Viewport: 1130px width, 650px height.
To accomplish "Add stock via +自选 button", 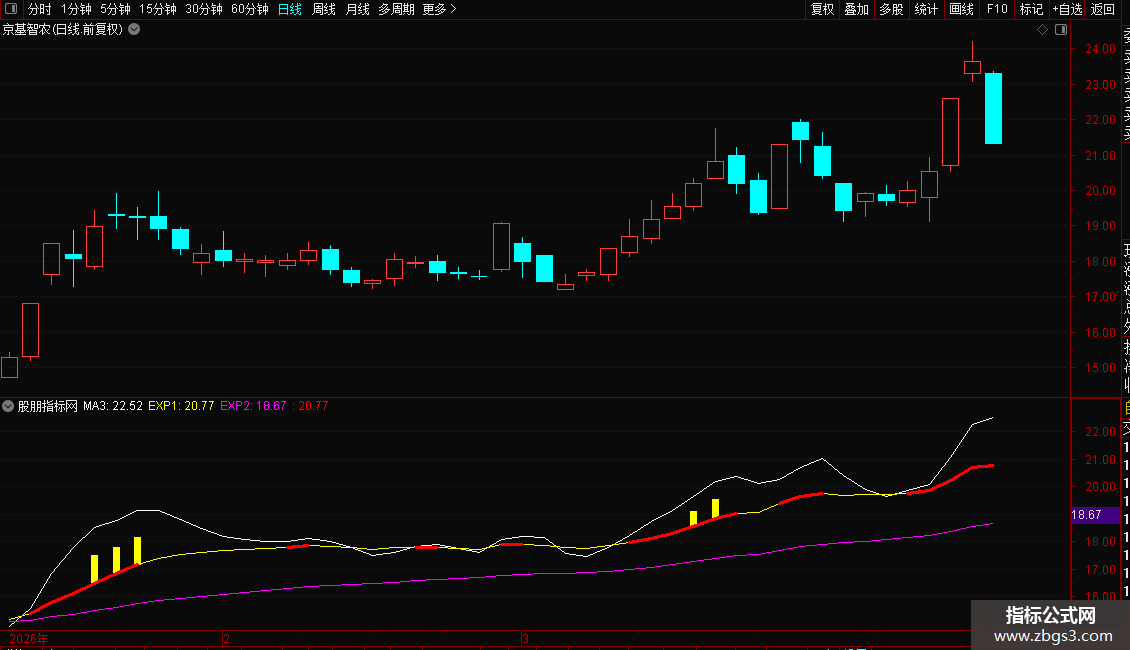I will 1067,9.
